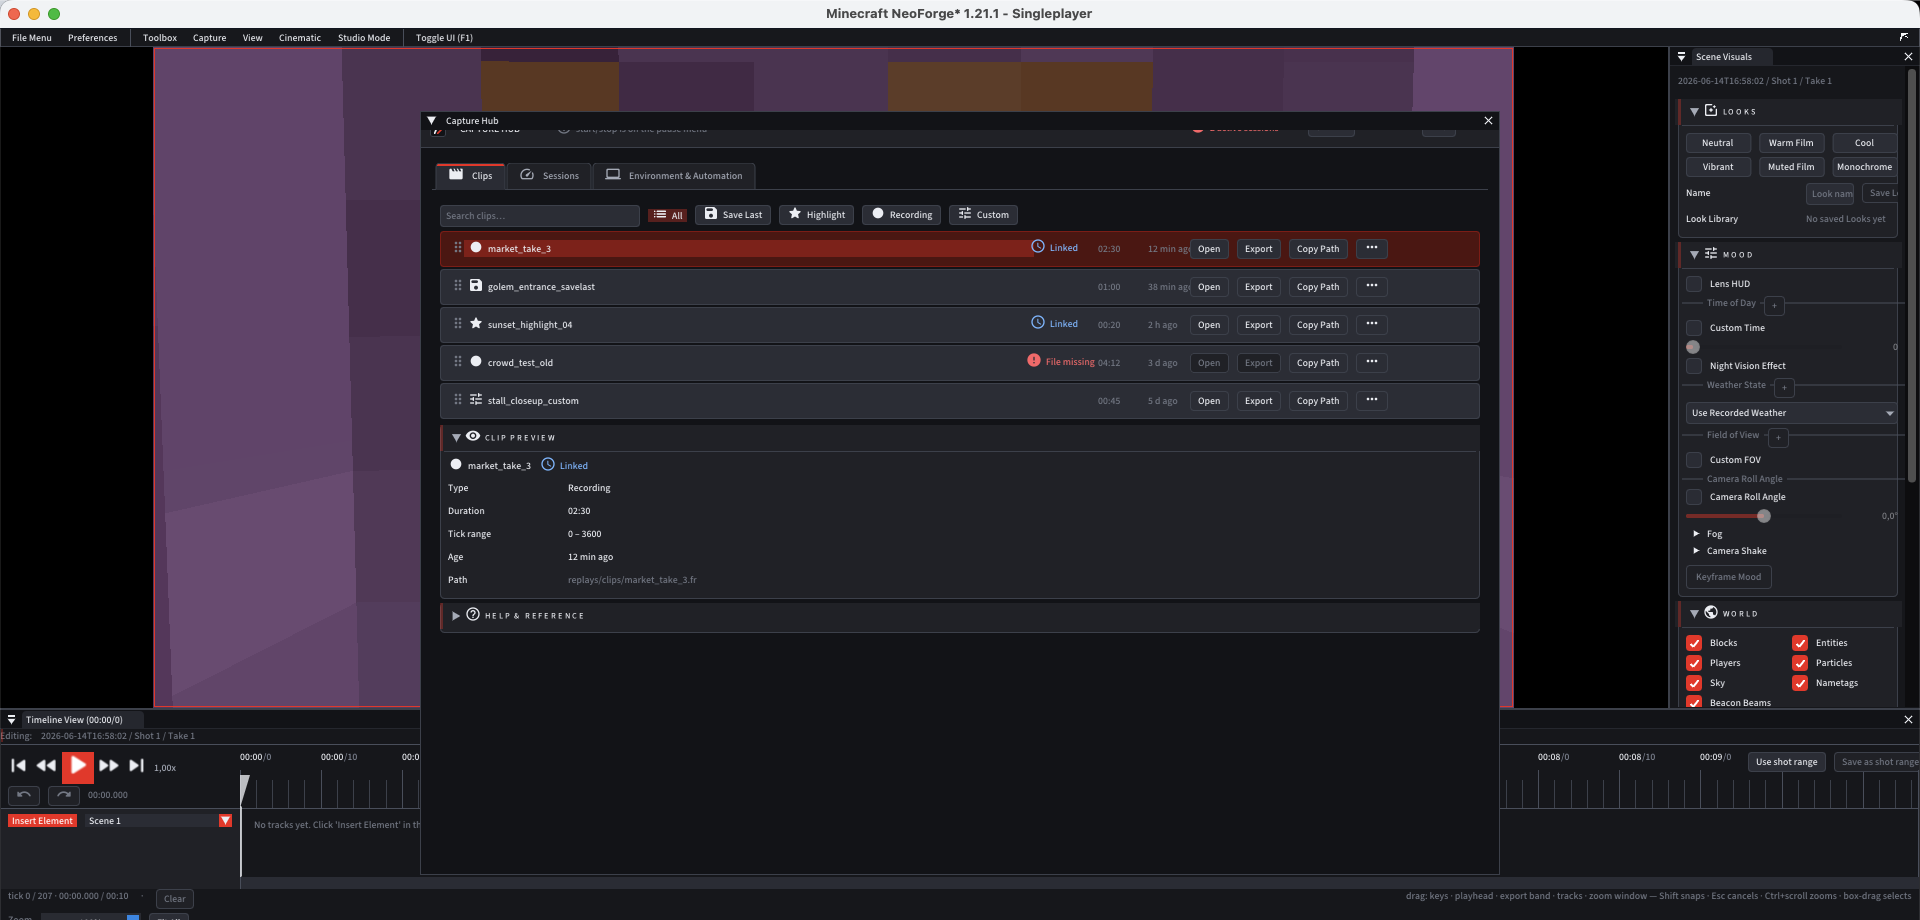Open the More options for stall_closeup_custom
1920x920 pixels.
pos(1372,400)
